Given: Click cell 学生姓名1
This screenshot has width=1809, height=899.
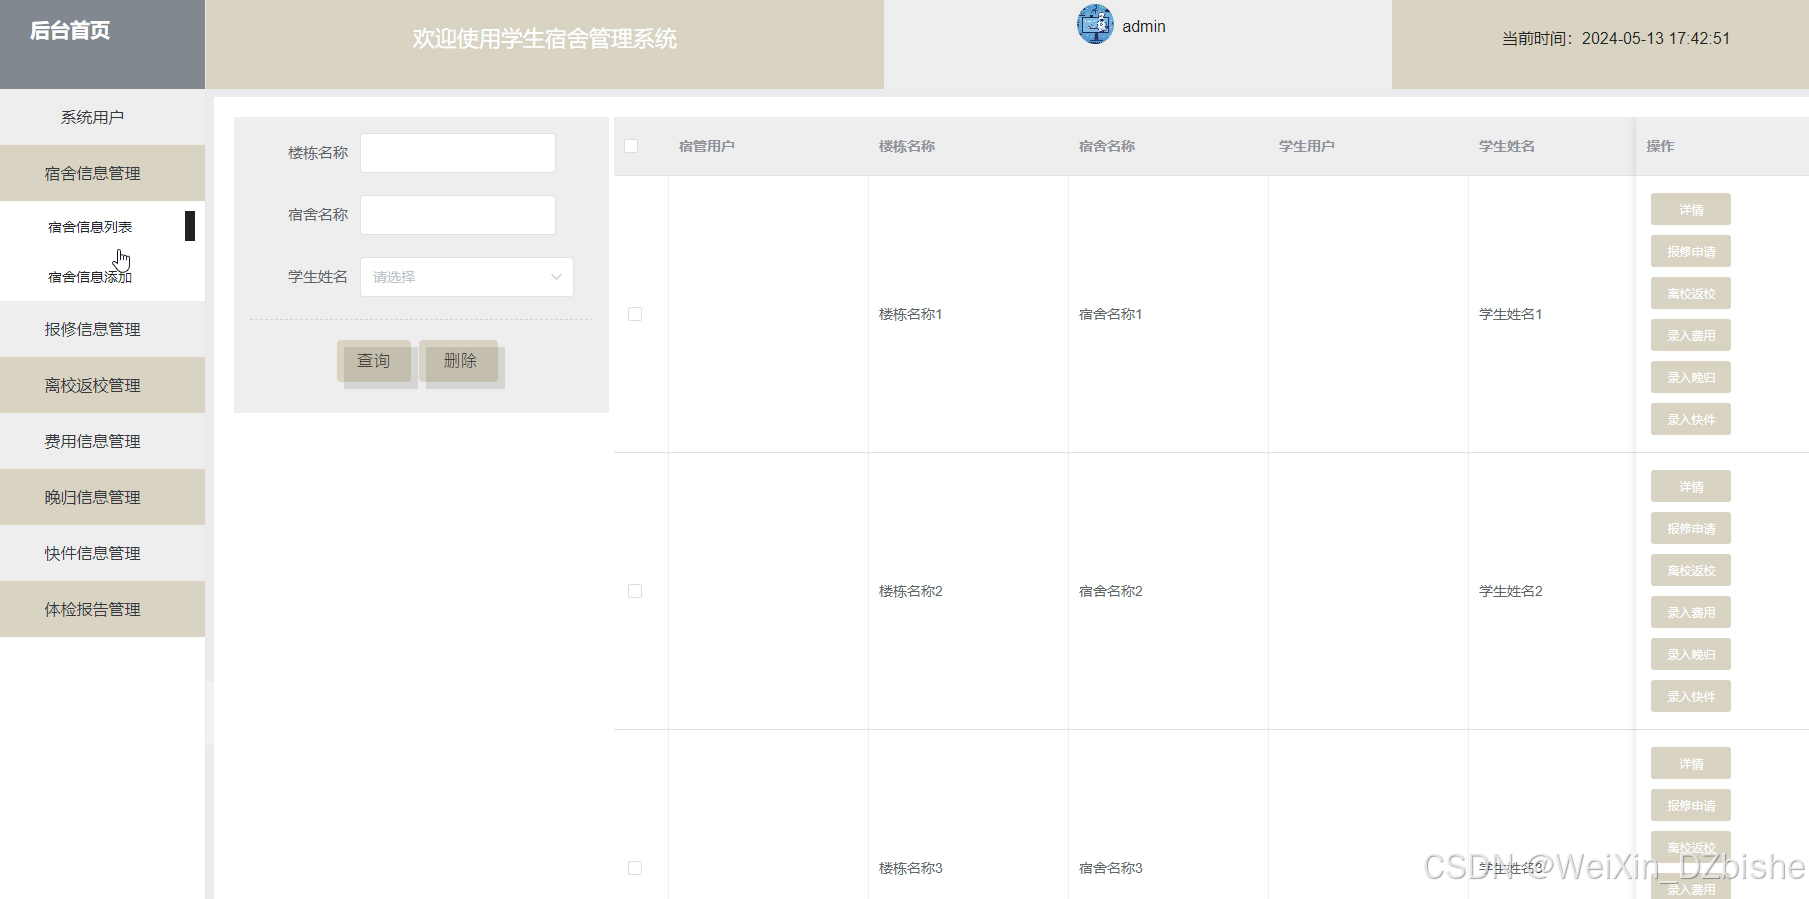Looking at the screenshot, I should [1511, 314].
